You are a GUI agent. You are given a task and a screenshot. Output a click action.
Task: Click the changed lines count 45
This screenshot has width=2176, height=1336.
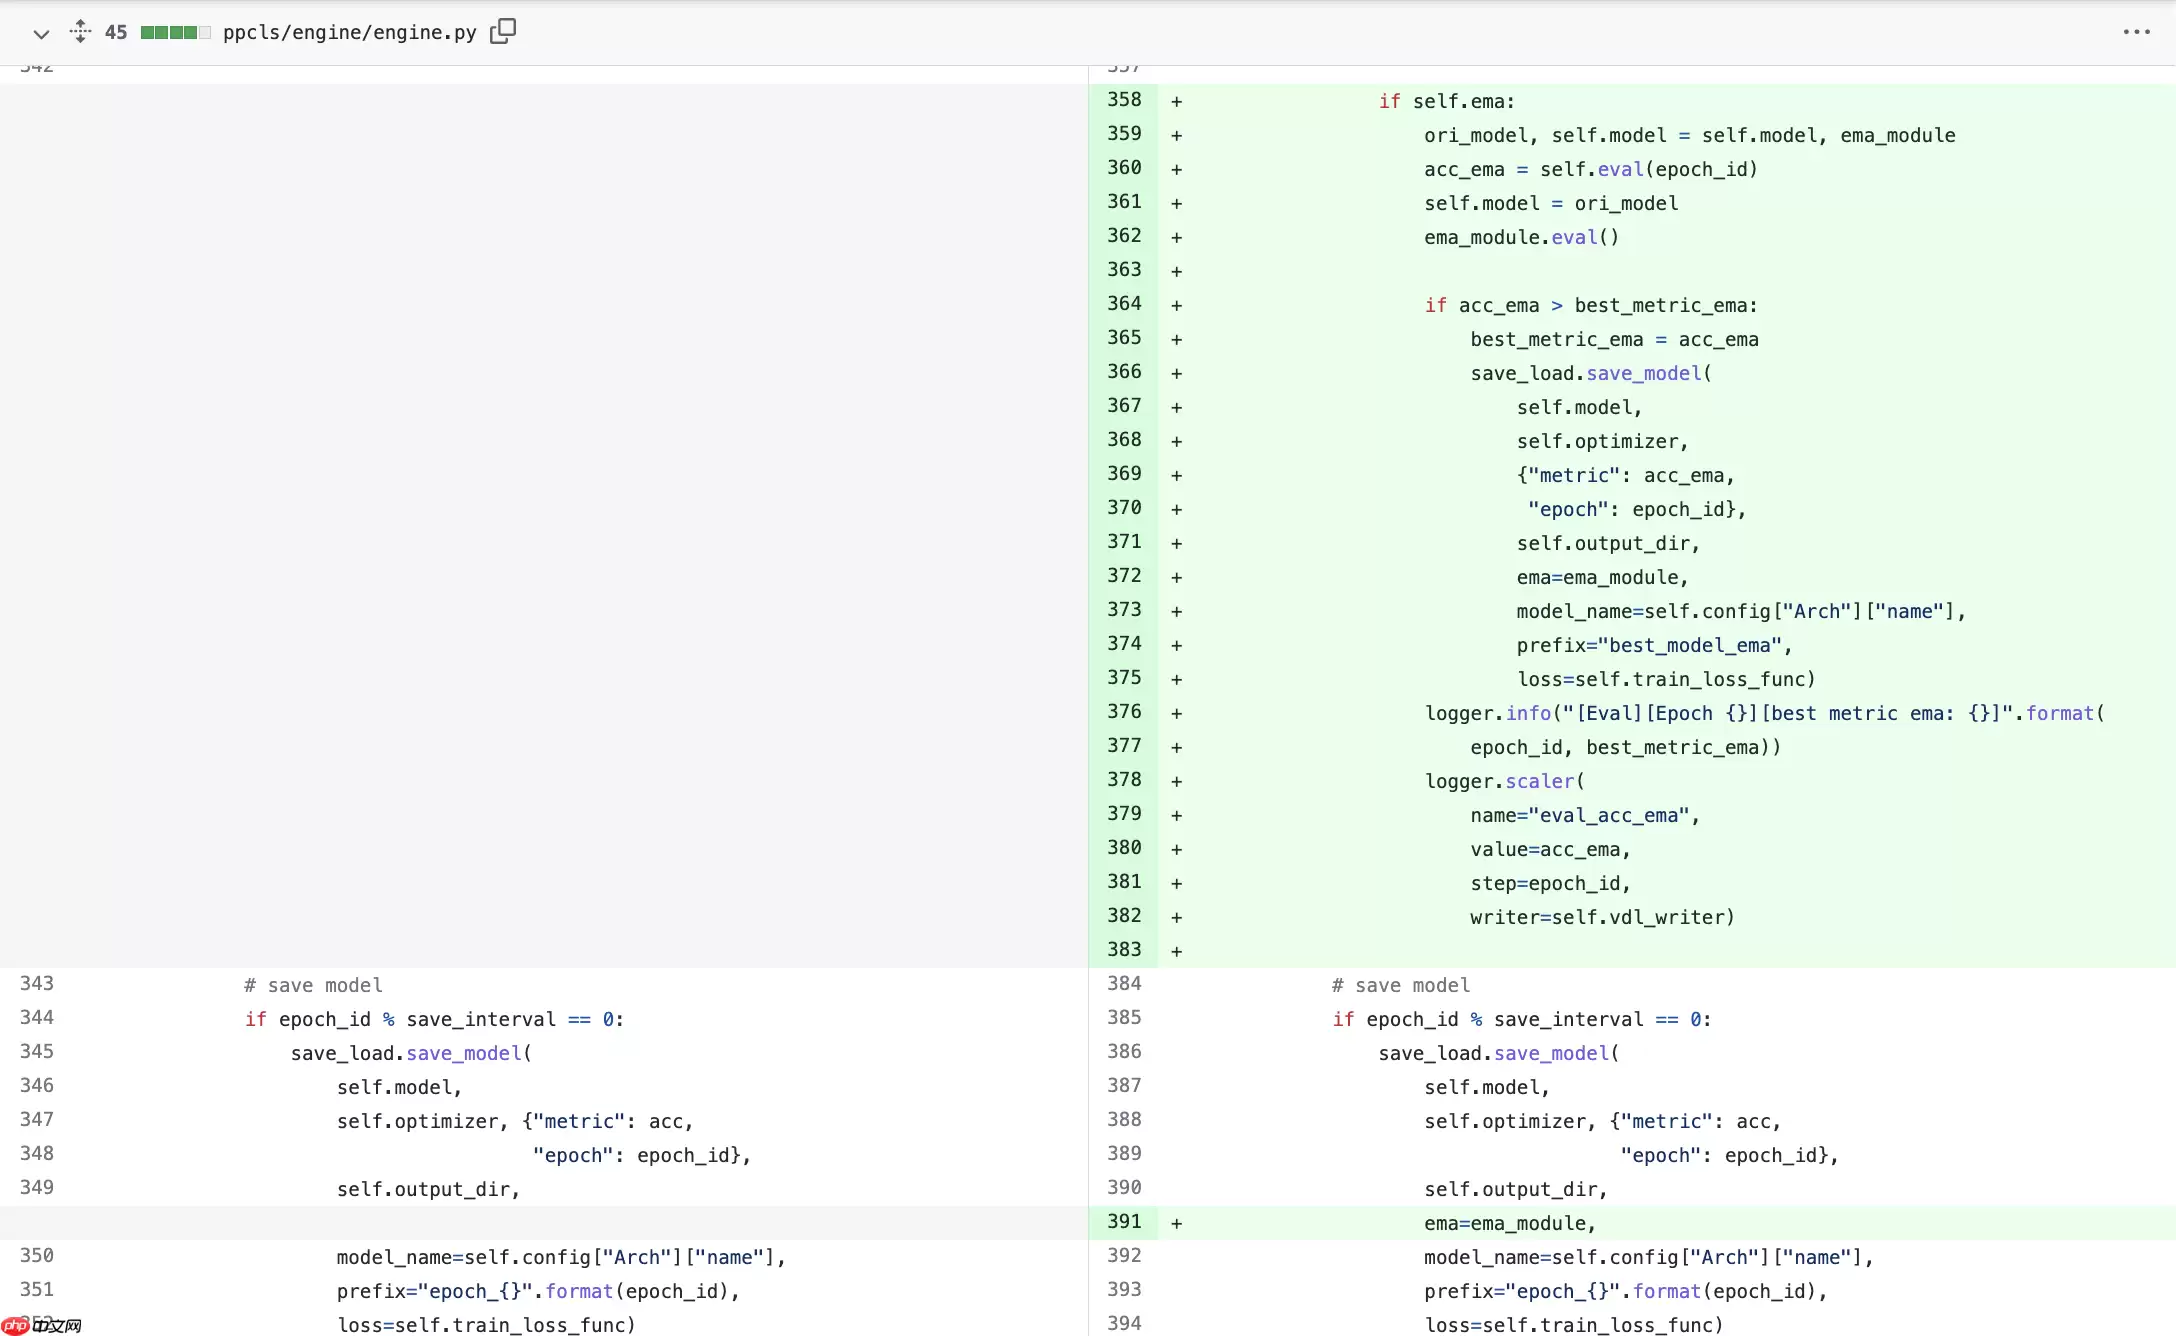click(116, 33)
